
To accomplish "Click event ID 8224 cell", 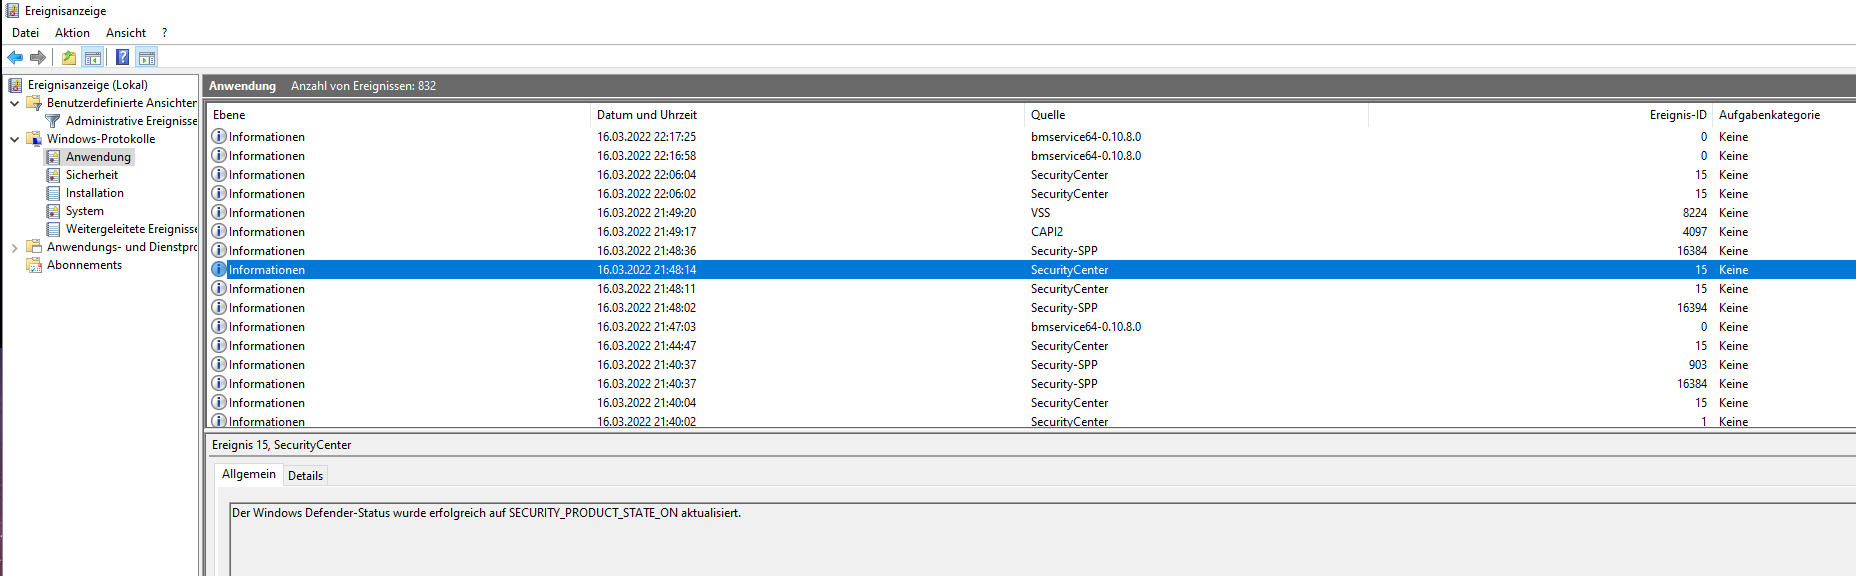I will point(1695,212).
